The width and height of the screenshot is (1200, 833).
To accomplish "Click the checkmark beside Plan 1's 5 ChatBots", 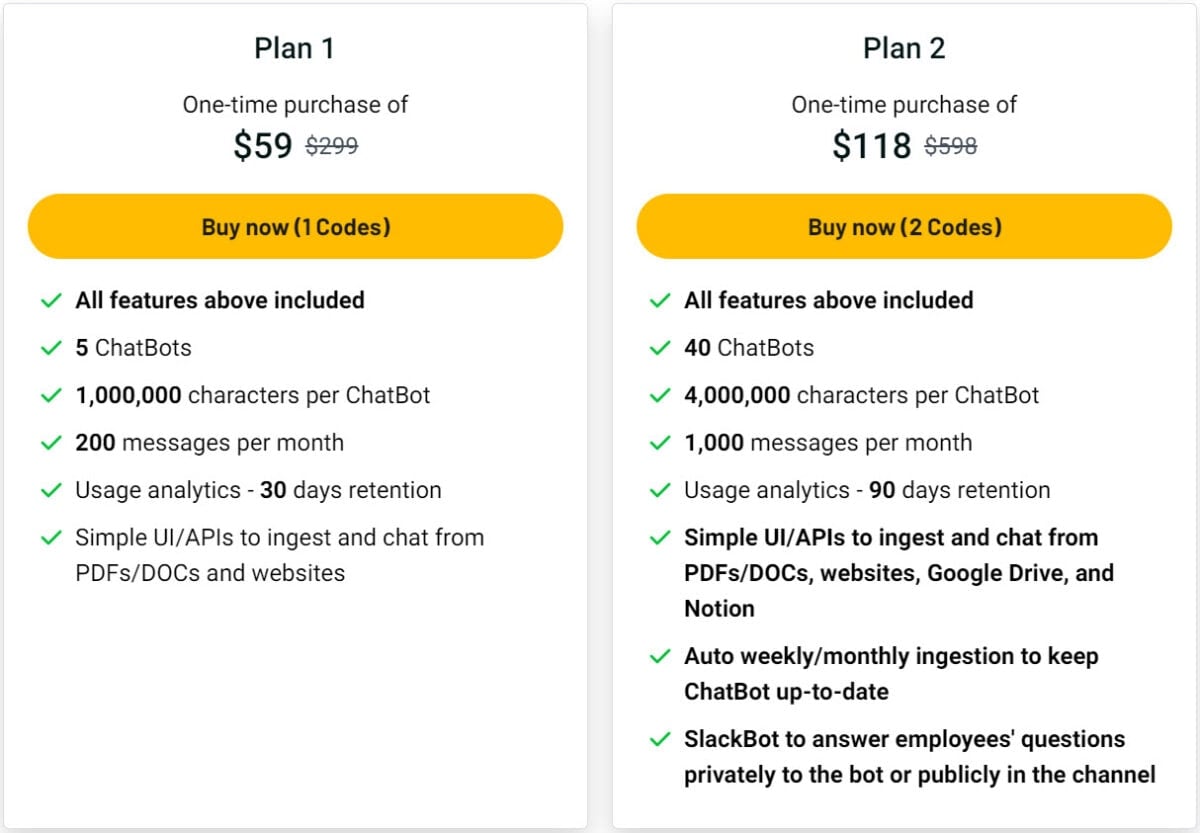I will pyautogui.click(x=51, y=348).
